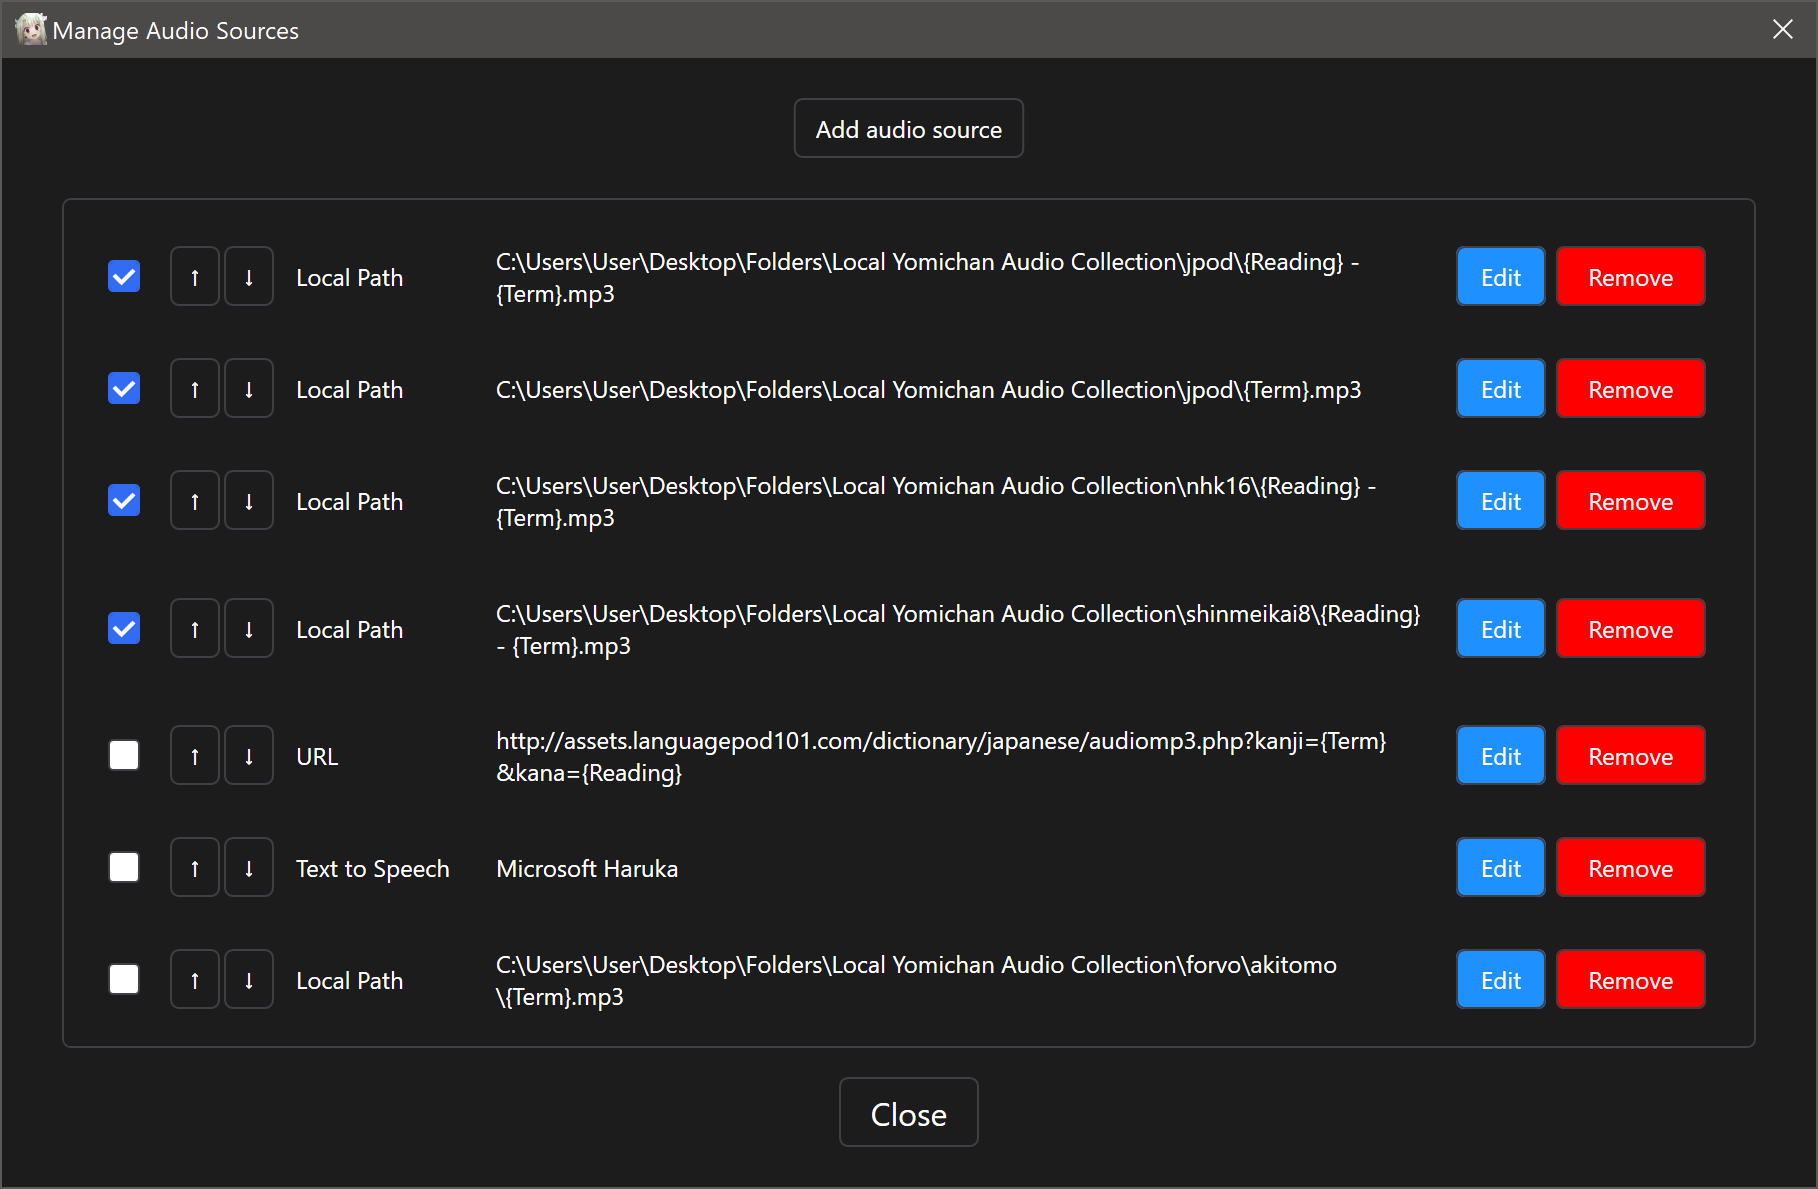Remove the forvo akitomo source
Image resolution: width=1818 pixels, height=1189 pixels.
(x=1630, y=980)
